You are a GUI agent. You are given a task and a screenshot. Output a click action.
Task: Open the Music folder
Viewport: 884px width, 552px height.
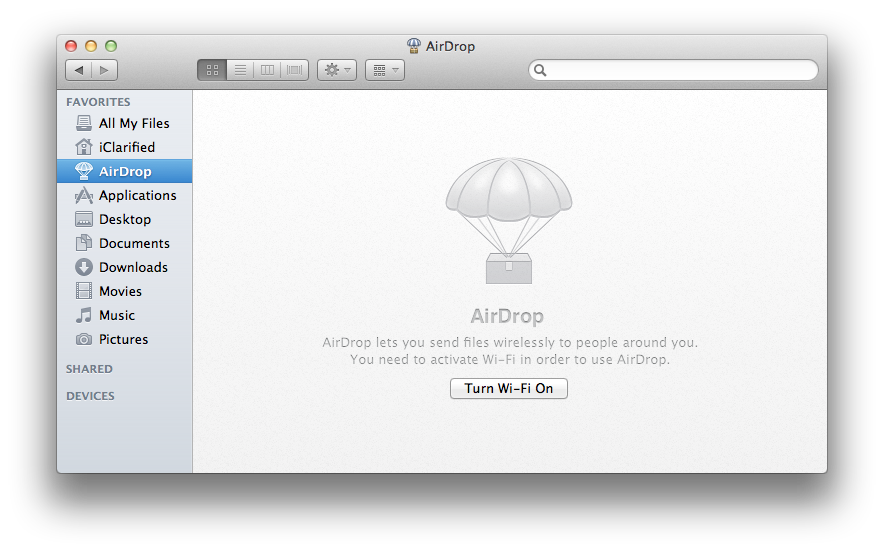117,315
